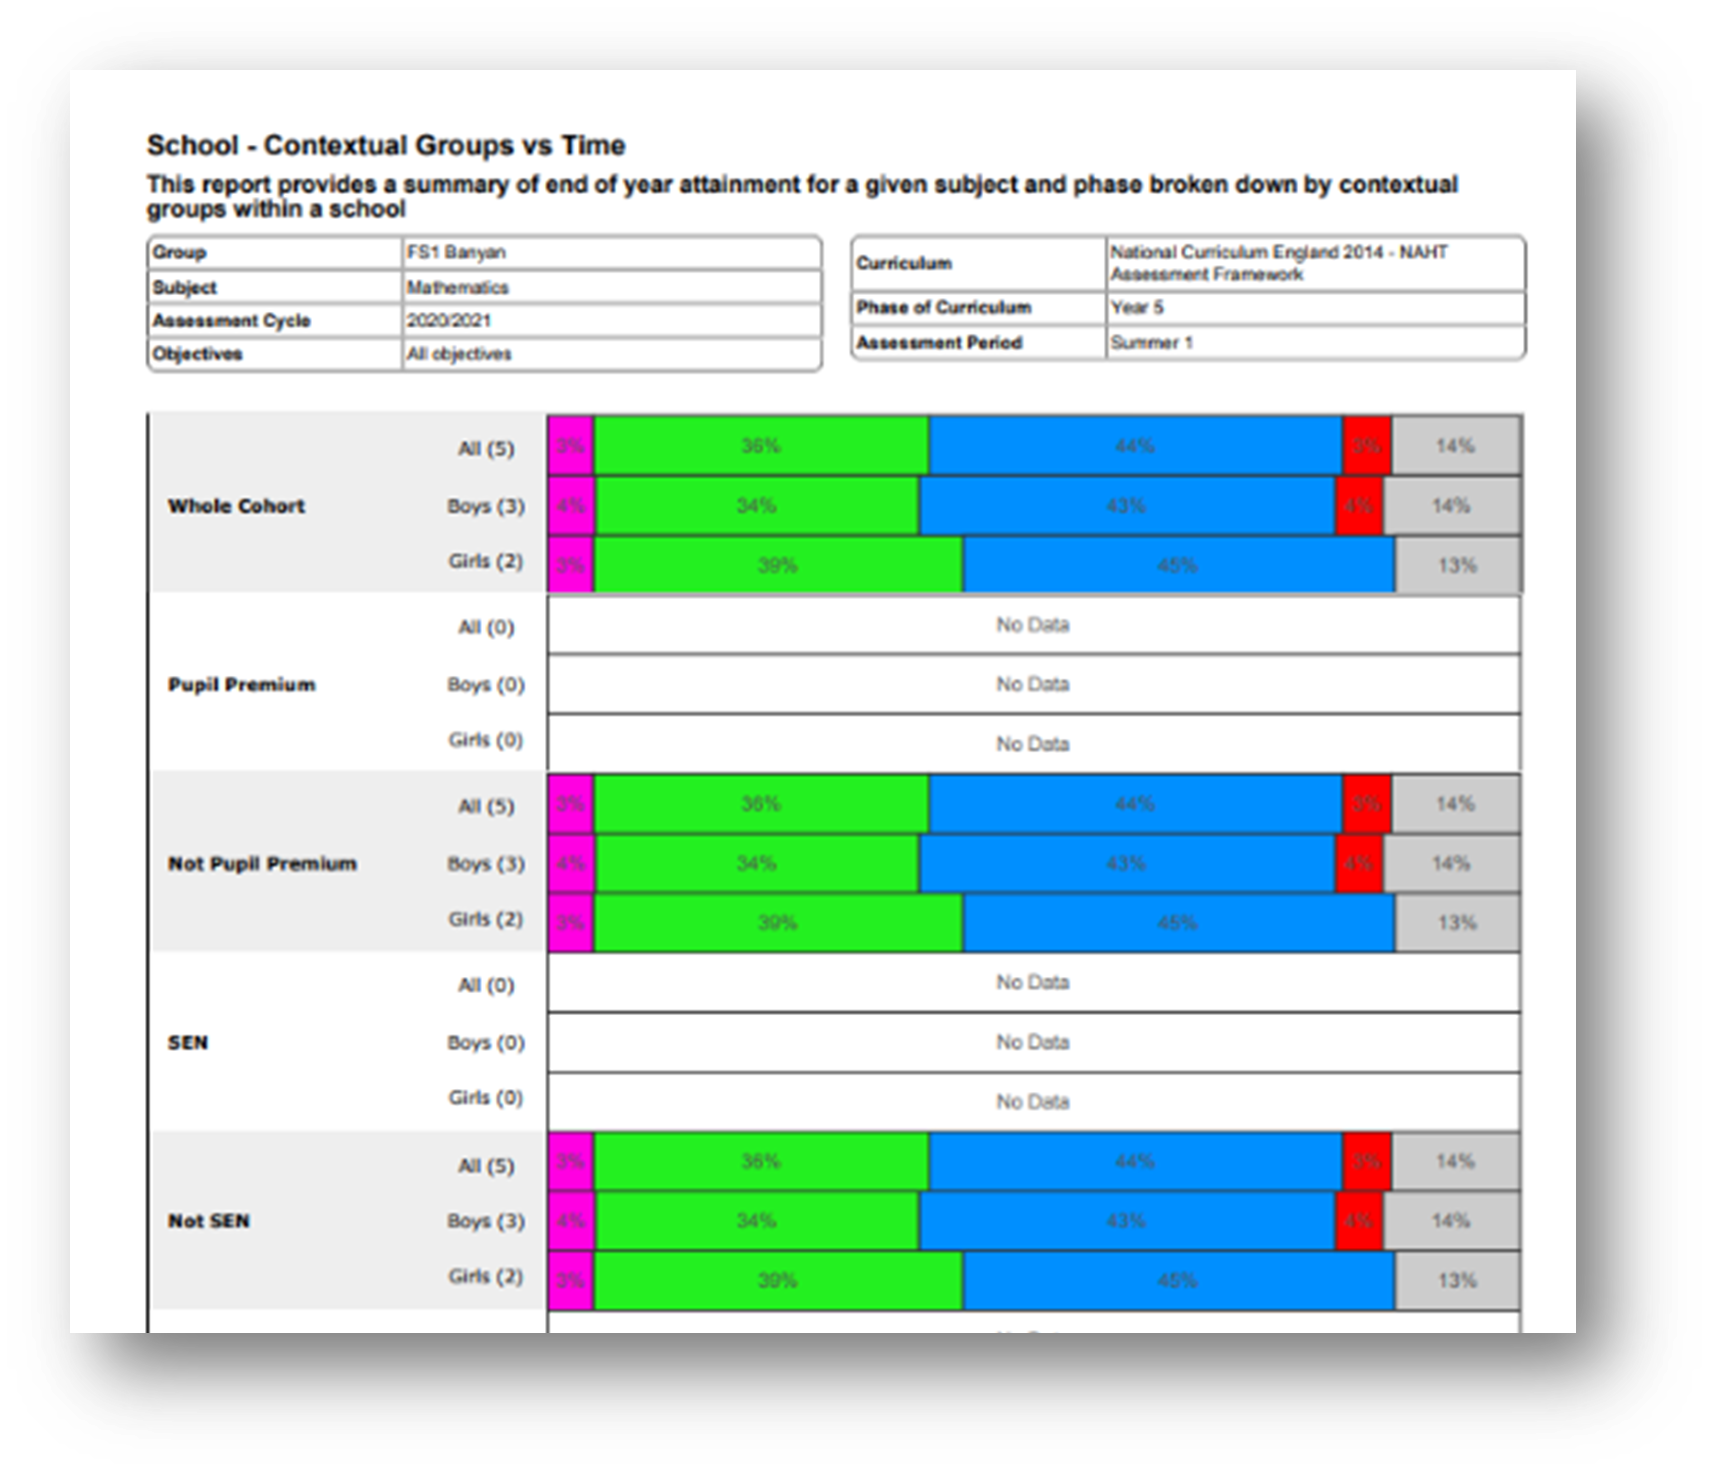Click 'Boys (3)' in the Not SEN group
The image size is (1718, 1475).
486,1221
